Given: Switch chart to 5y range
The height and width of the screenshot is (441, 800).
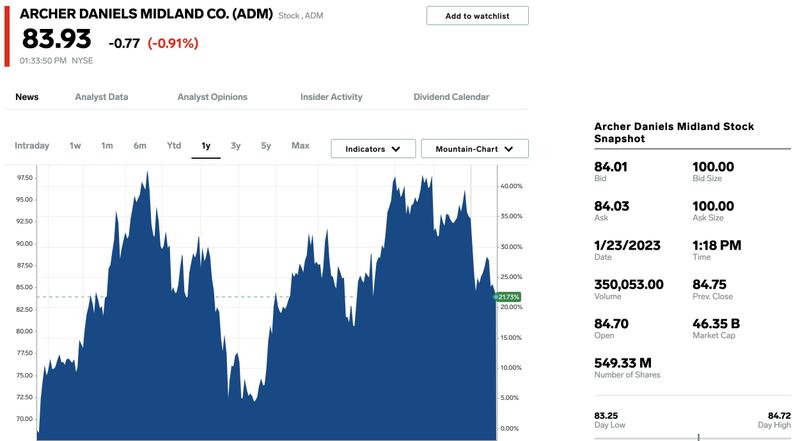Looking at the screenshot, I should point(266,146).
